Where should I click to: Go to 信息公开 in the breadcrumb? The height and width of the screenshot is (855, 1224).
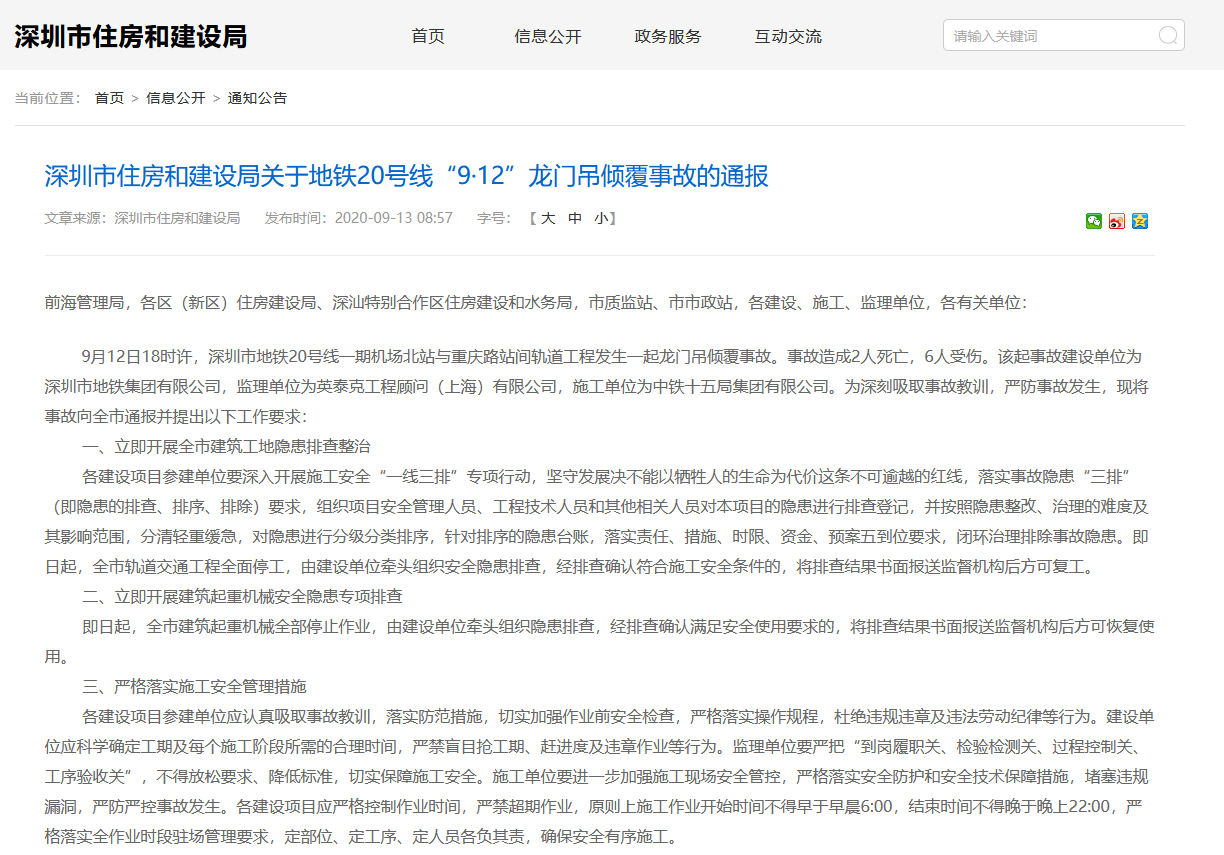pyautogui.click(x=175, y=98)
